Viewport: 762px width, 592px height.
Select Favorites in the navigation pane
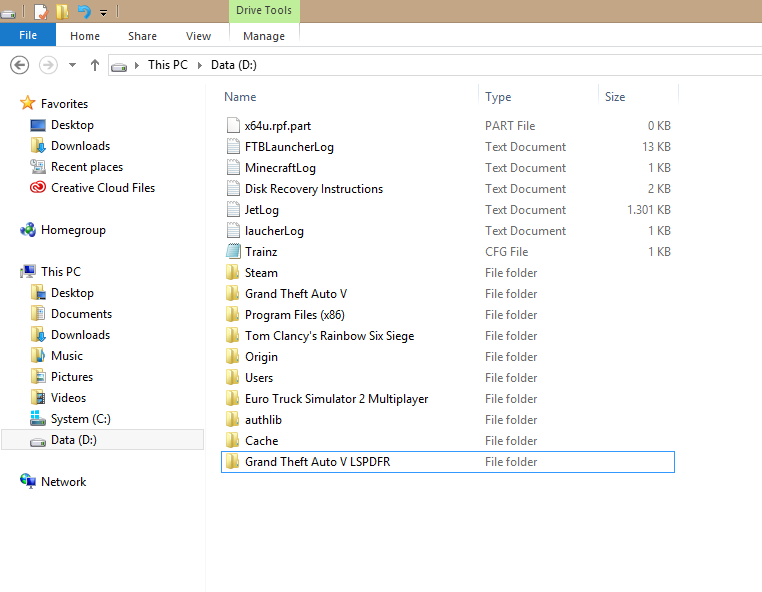64,104
